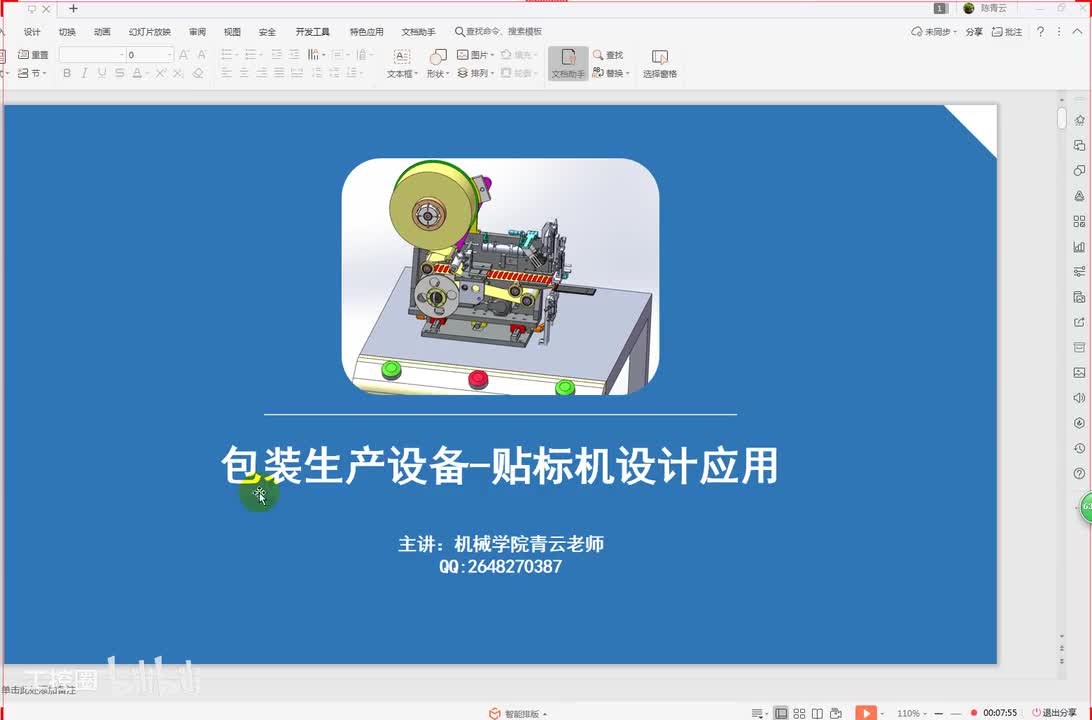Viewport: 1092px width, 720px height.
Task: Open the 图片 (Picture) insert dropdown
Action: (475, 54)
